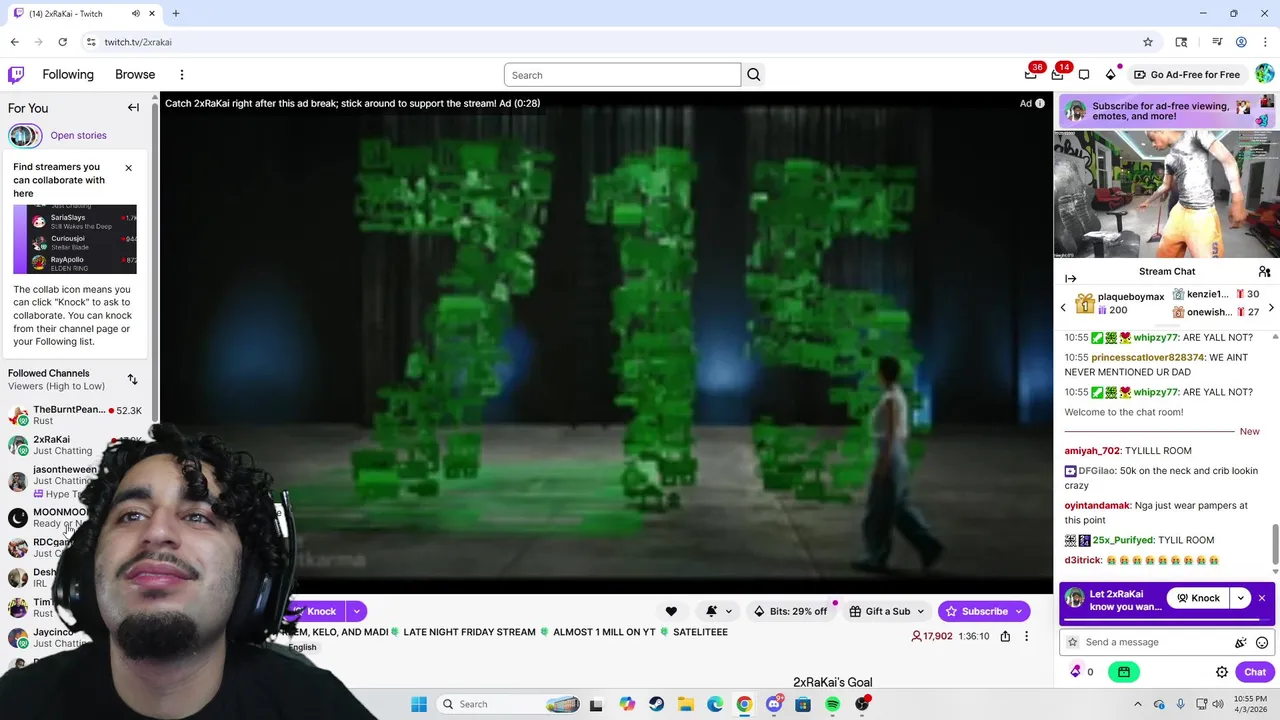Open the top navigation more menu
1280x720 pixels.
point(182,75)
